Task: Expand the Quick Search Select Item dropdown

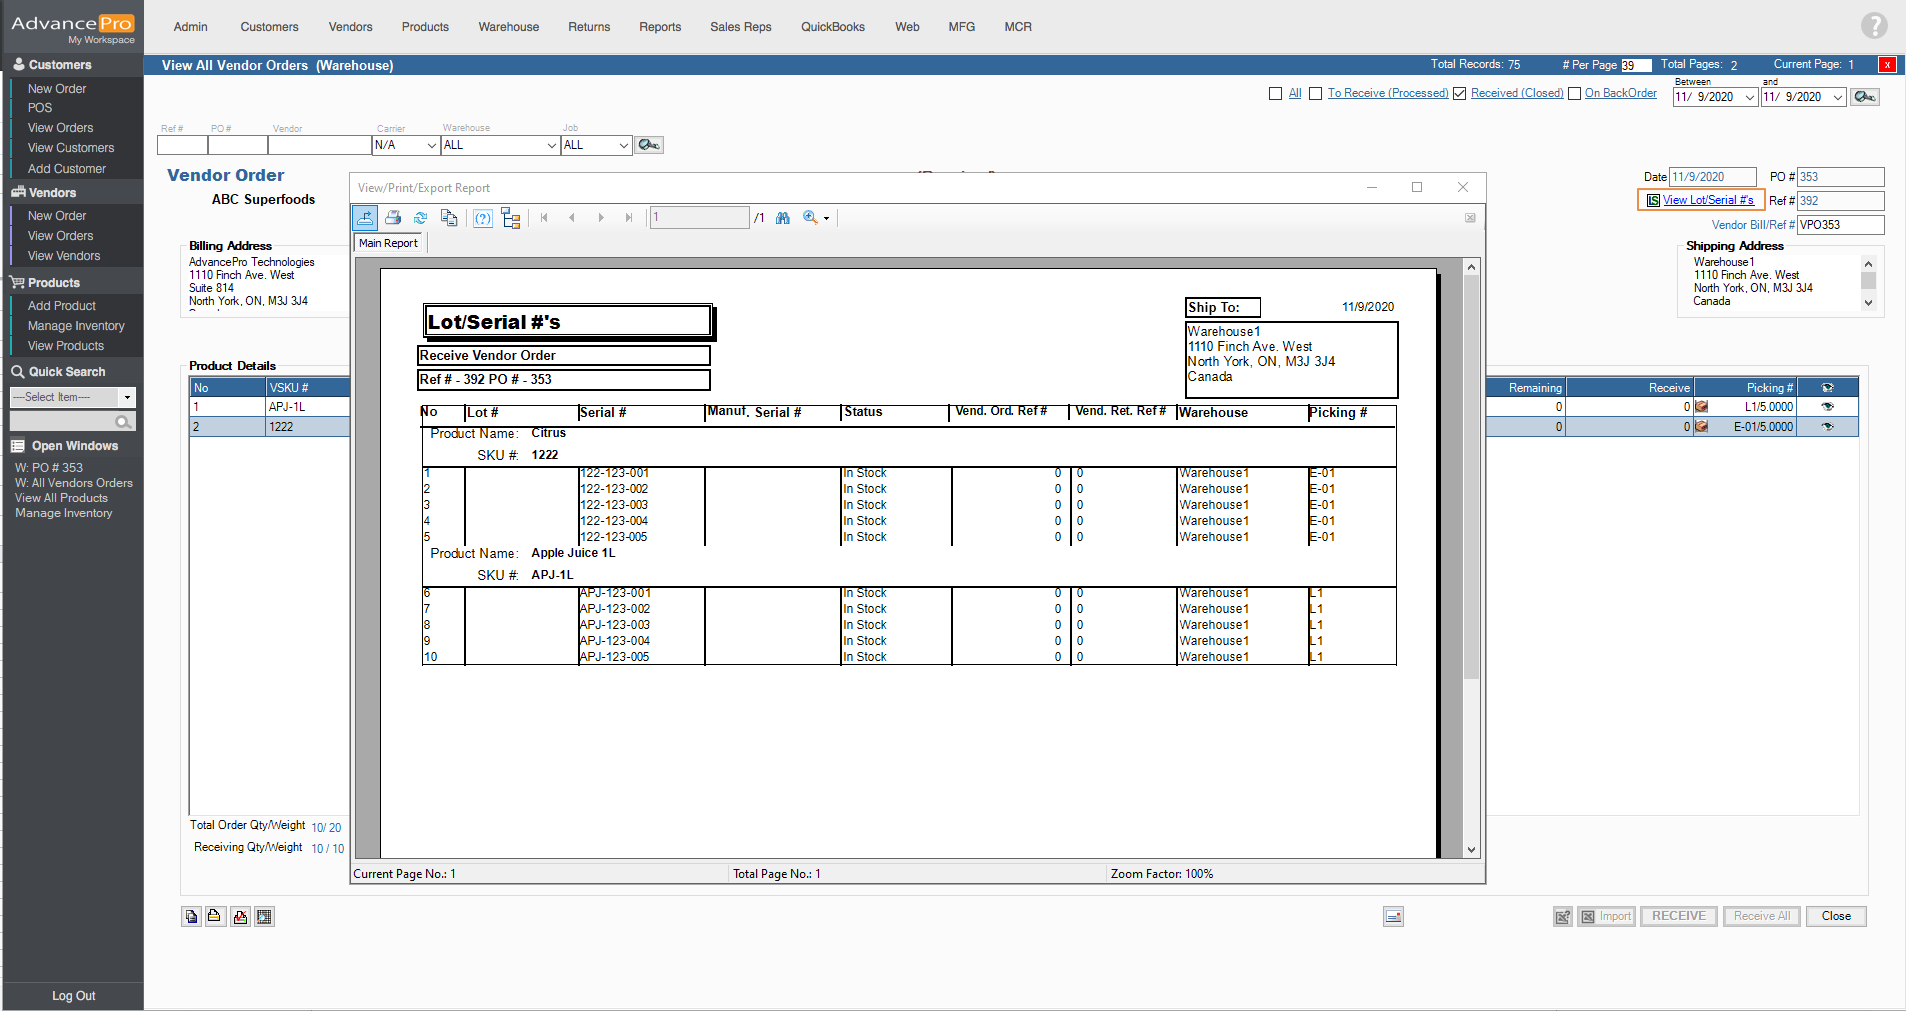Action: point(127,398)
